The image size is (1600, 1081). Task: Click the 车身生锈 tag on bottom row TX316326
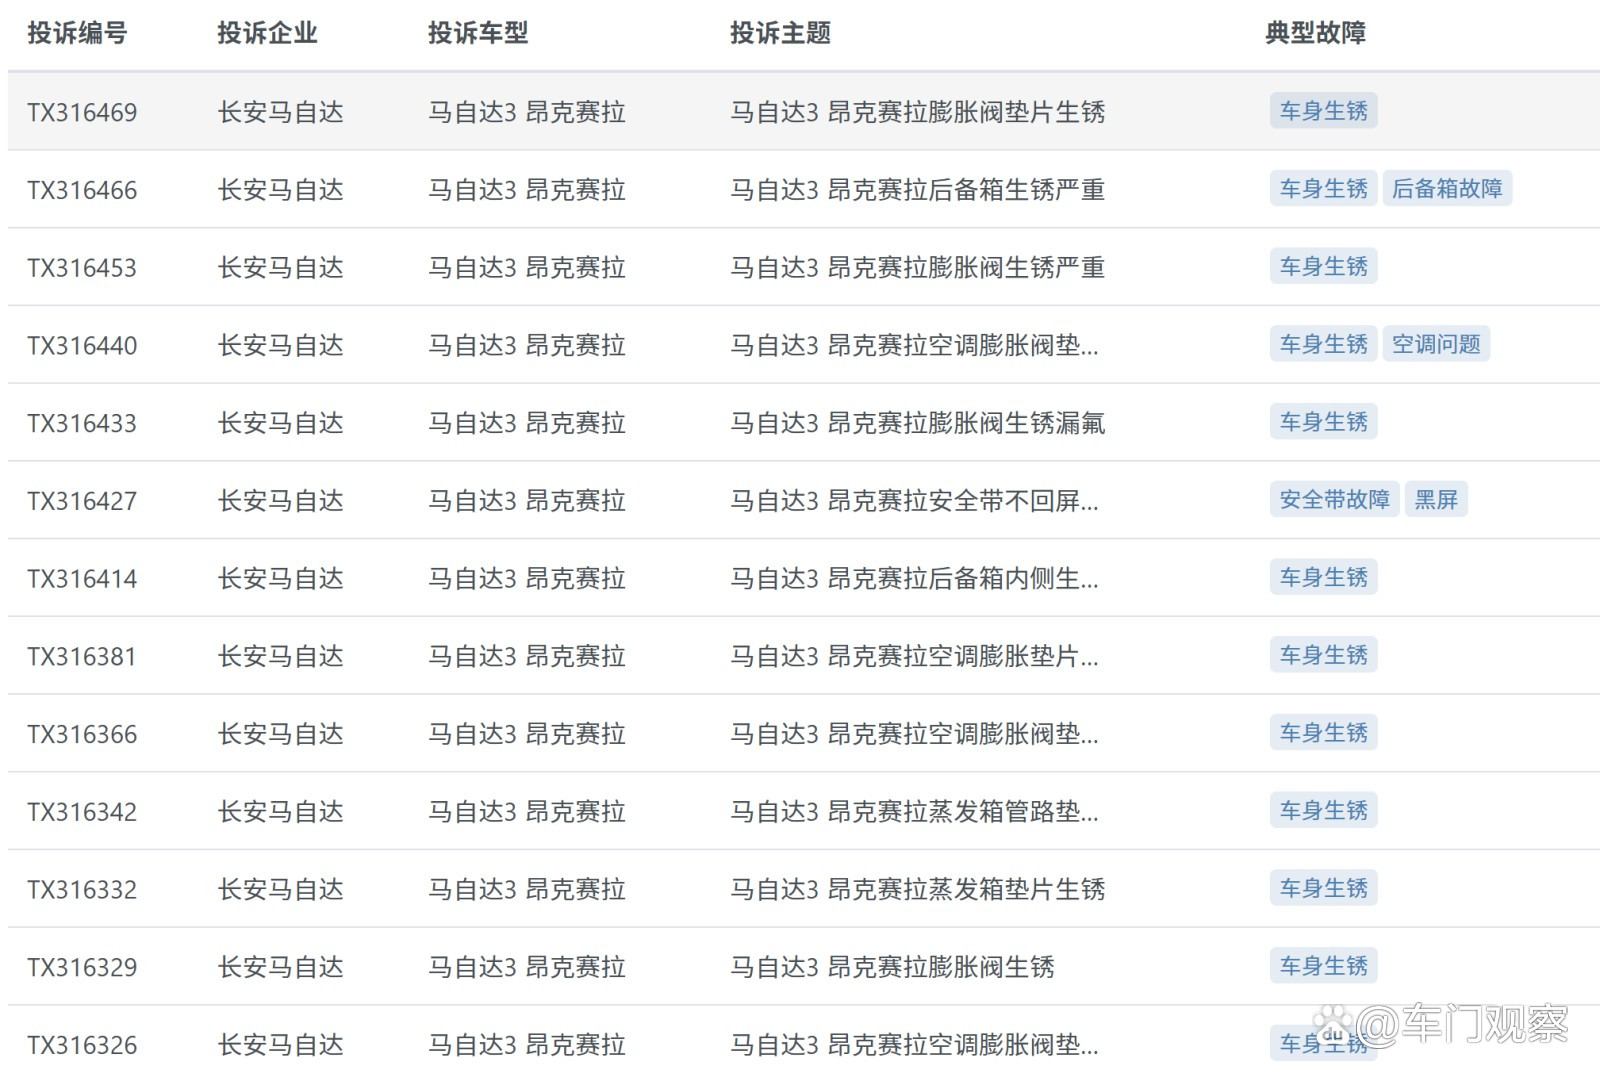point(1323,1043)
